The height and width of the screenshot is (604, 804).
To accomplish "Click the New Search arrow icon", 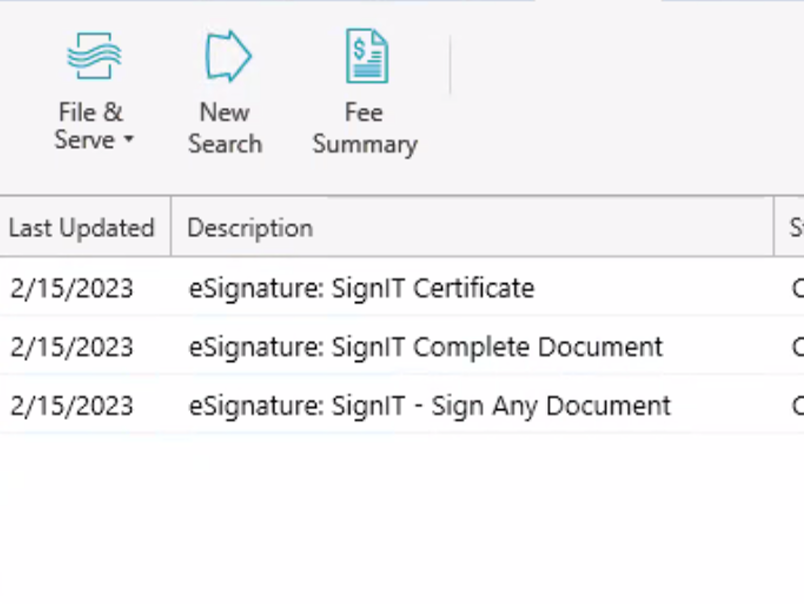I will [x=227, y=56].
